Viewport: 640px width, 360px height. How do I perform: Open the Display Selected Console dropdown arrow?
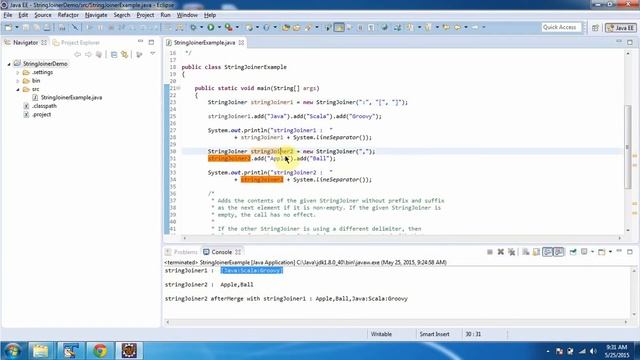592,252
